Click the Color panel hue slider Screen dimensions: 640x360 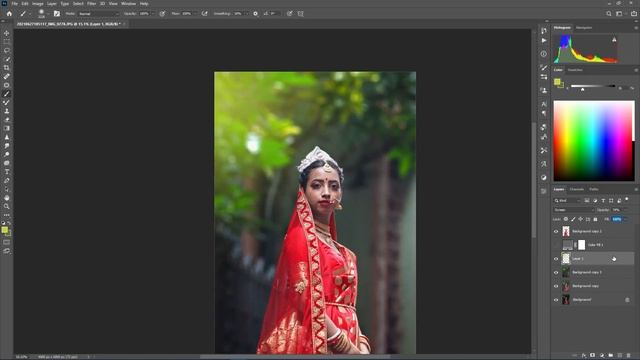point(593,86)
